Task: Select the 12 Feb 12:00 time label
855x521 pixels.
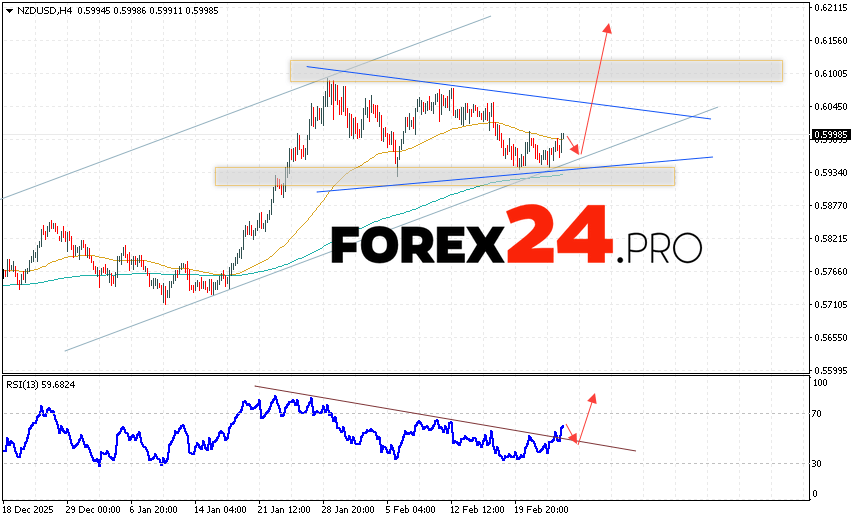Action: (x=477, y=510)
